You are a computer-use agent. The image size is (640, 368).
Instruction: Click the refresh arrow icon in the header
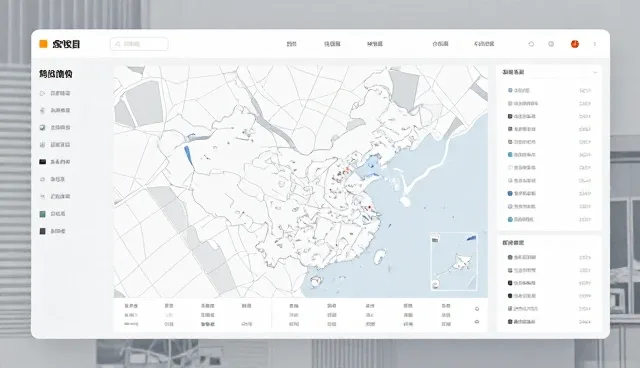click(x=531, y=44)
